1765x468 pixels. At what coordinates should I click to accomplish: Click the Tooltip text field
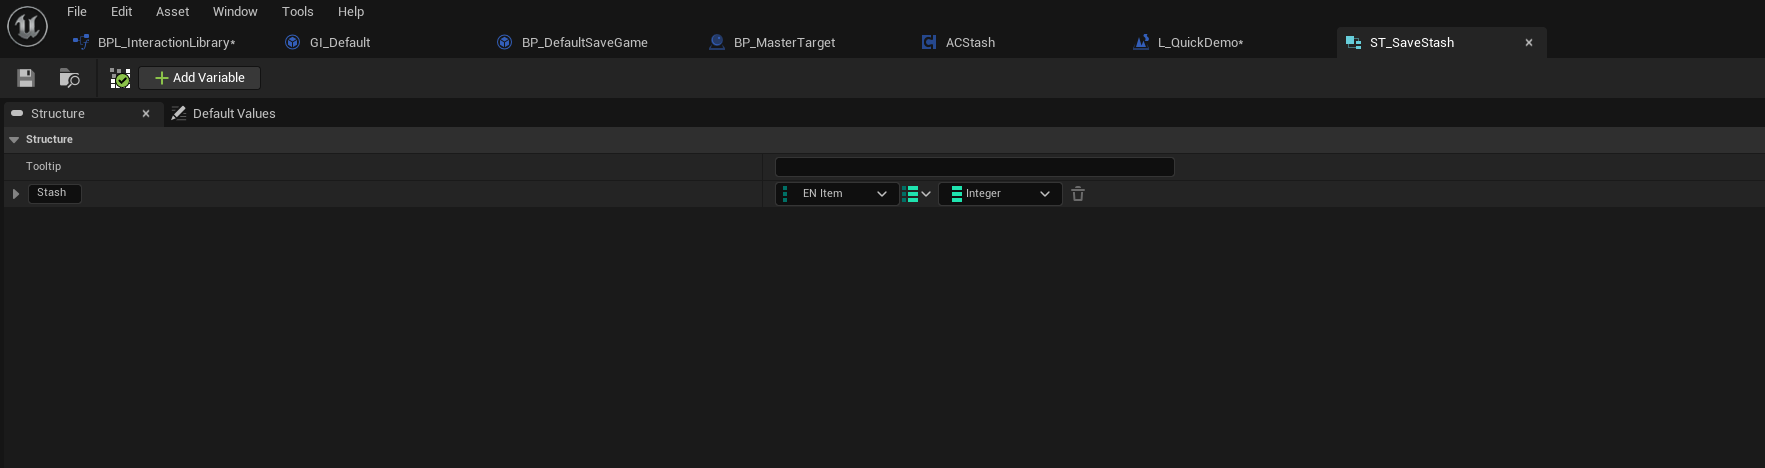pos(974,167)
